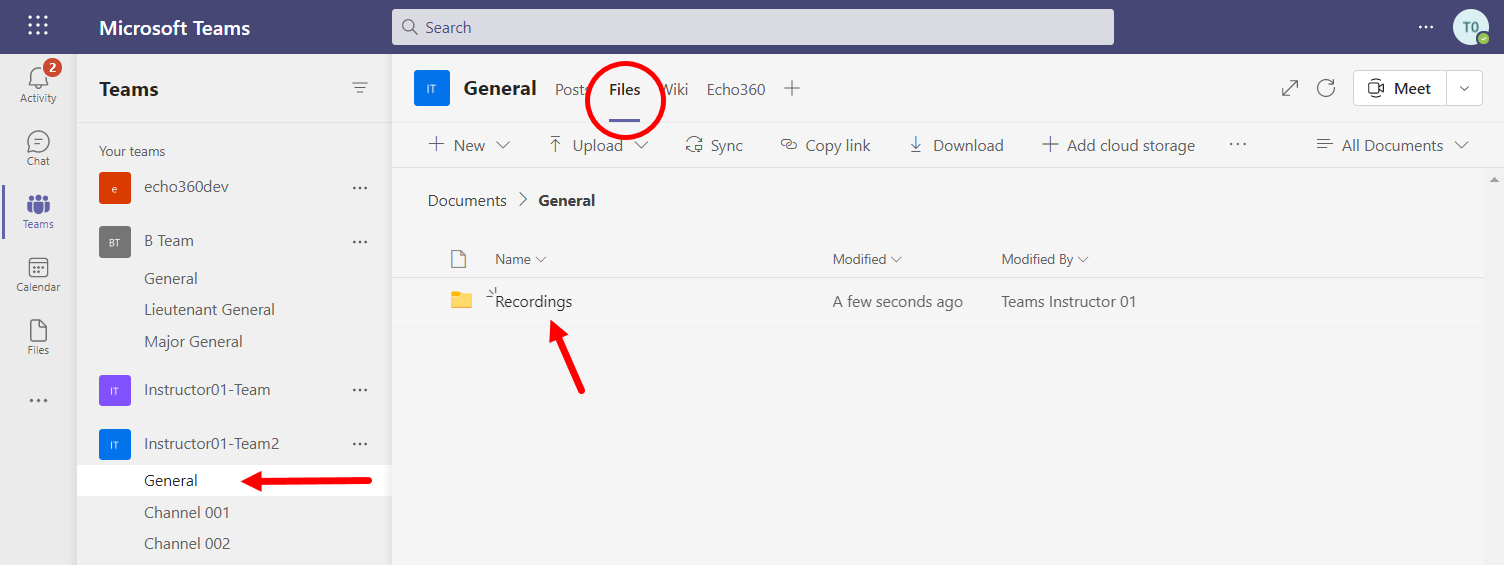1504x565 pixels.
Task: Click Recordings folder icon
Action: click(461, 300)
